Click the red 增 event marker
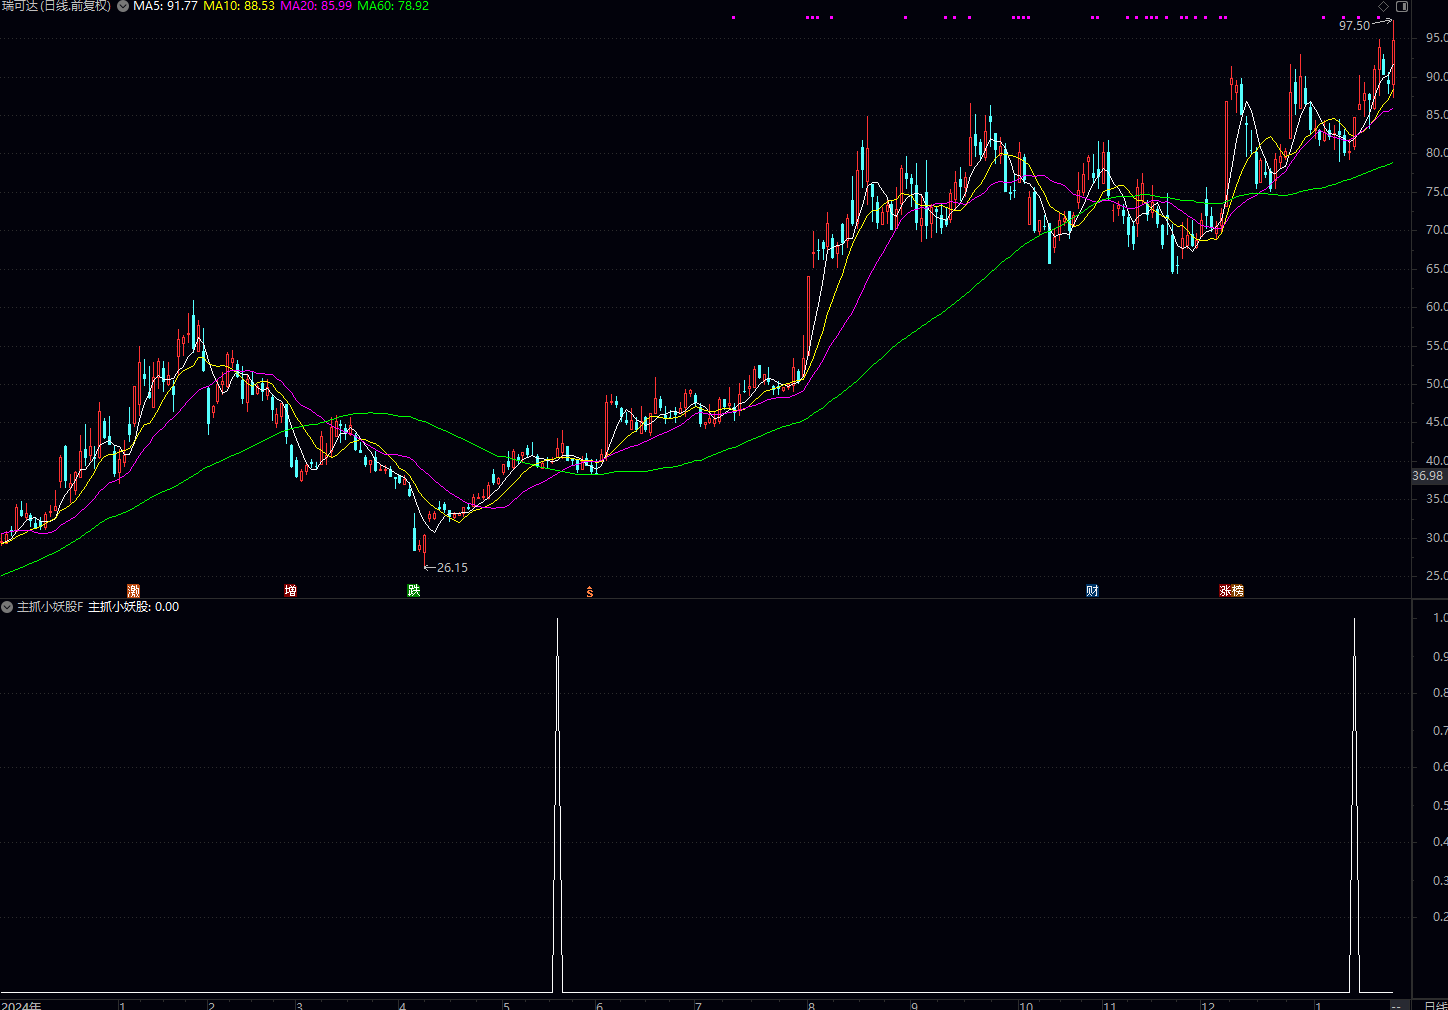This screenshot has width=1448, height=1010. (290, 591)
